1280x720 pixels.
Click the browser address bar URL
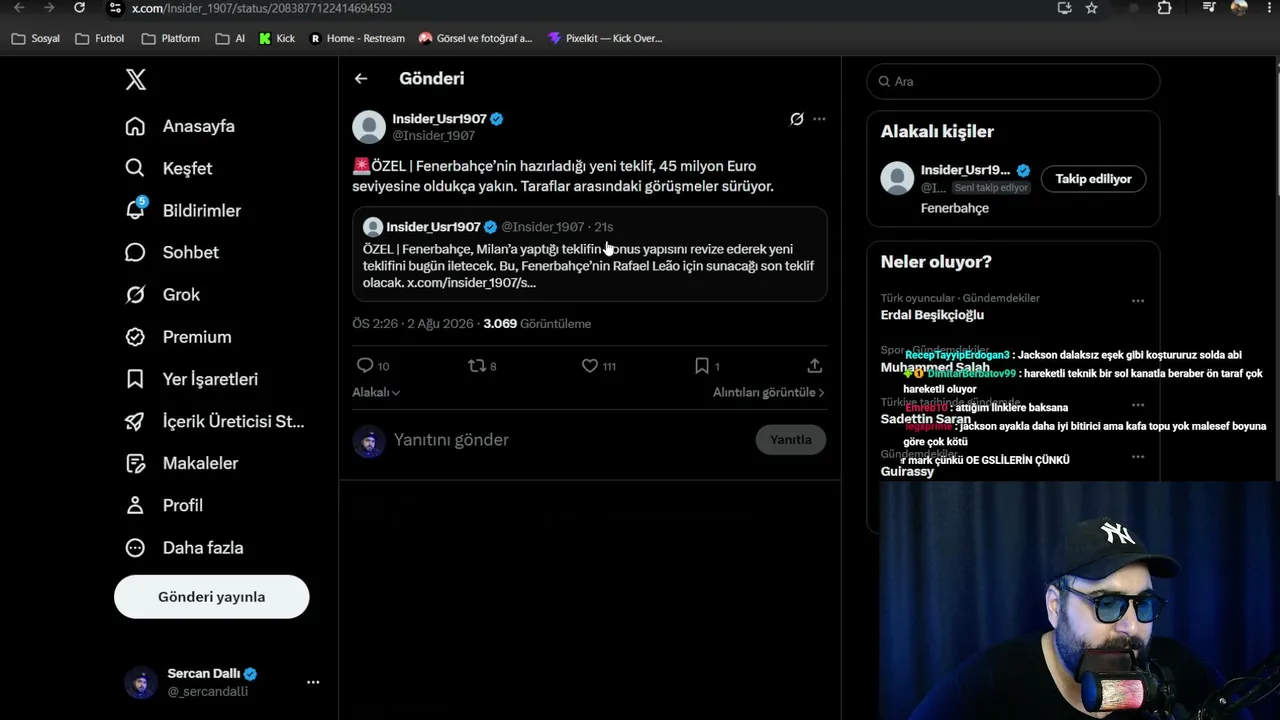tap(262, 8)
